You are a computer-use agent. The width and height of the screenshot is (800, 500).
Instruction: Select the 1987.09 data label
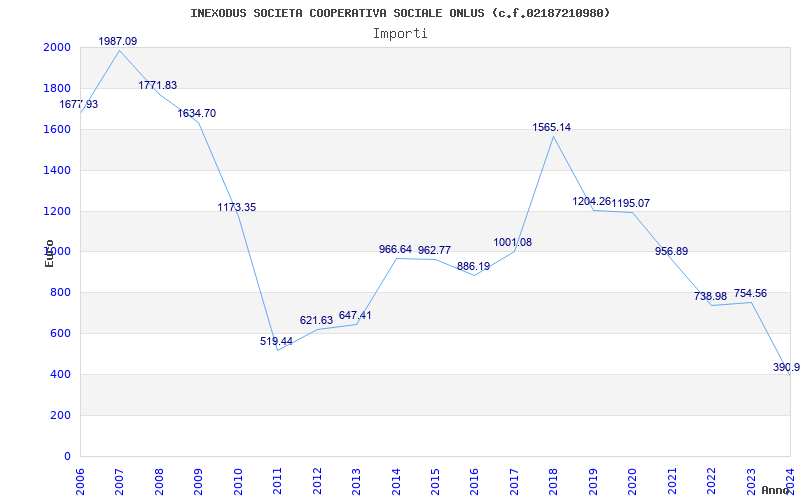tap(118, 41)
